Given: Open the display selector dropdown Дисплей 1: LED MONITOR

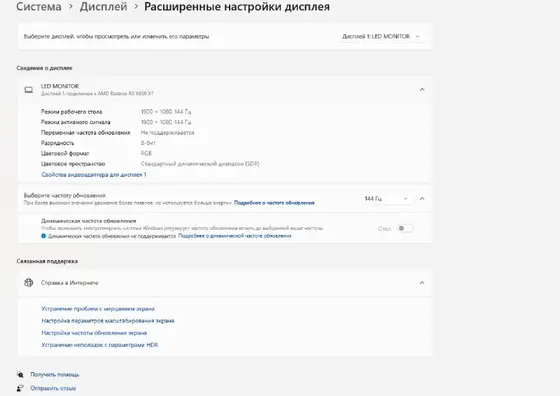Looking at the screenshot, I should (x=381, y=36).
